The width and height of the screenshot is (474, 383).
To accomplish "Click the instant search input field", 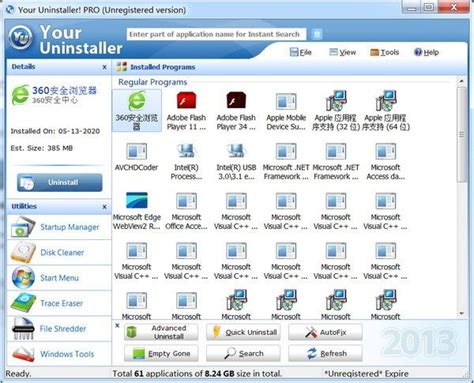I will (x=216, y=34).
